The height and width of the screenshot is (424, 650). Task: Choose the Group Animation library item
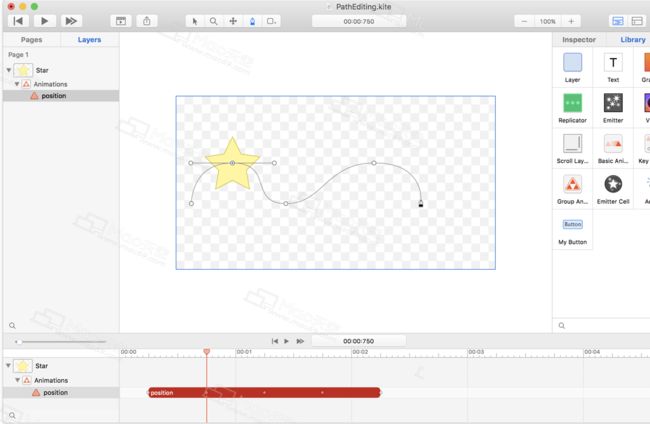click(x=572, y=189)
